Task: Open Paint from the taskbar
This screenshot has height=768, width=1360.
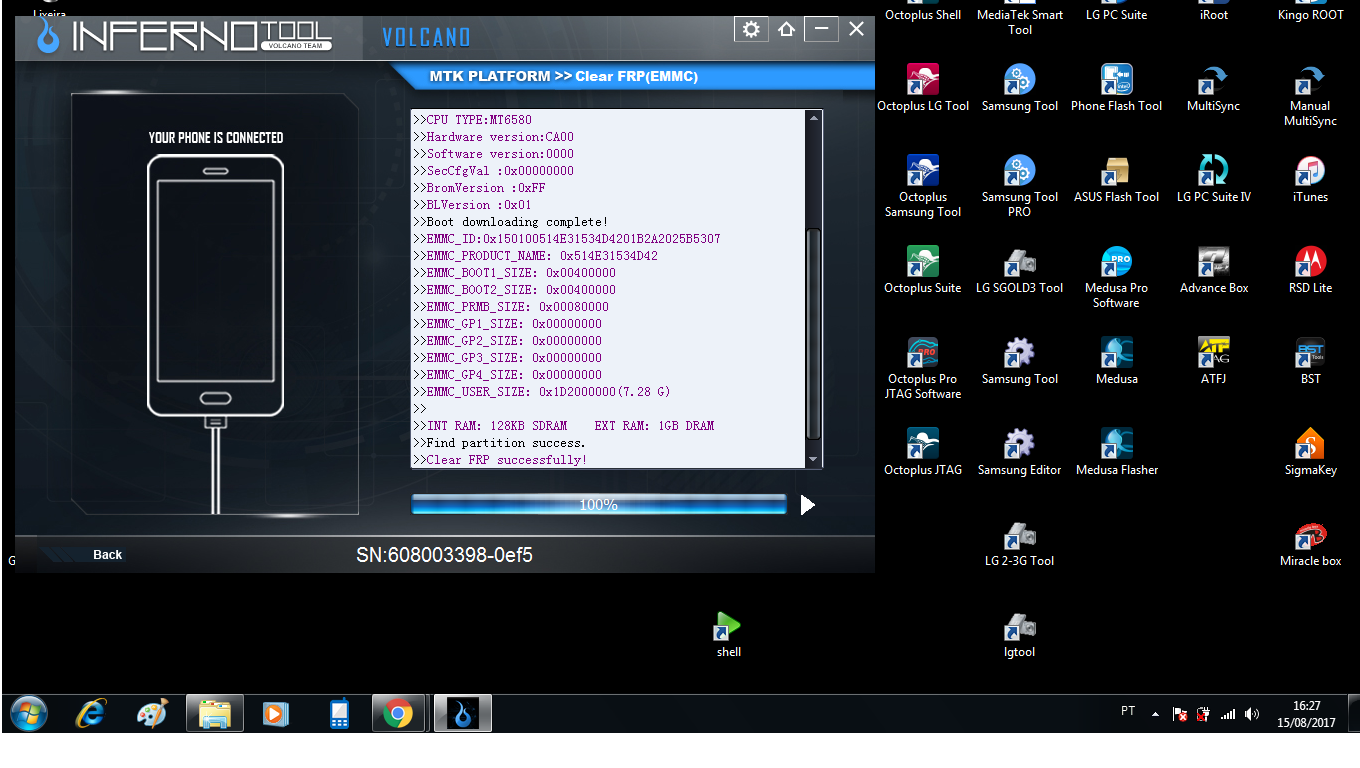Action: [152, 713]
